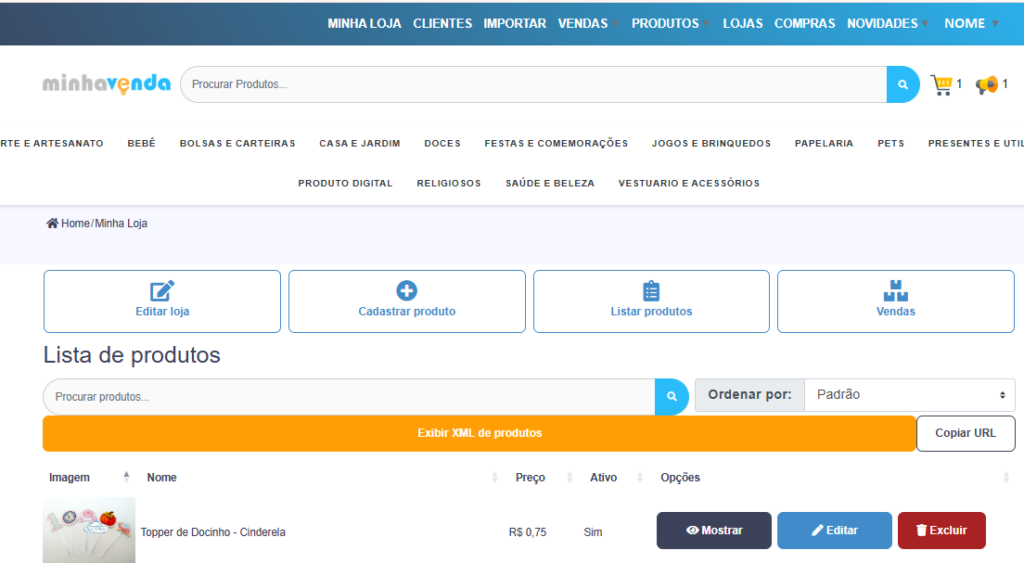Image resolution: width=1024 pixels, height=563 pixels.
Task: Select the BOLSAS E CARTEIRAS category
Action: tap(238, 143)
